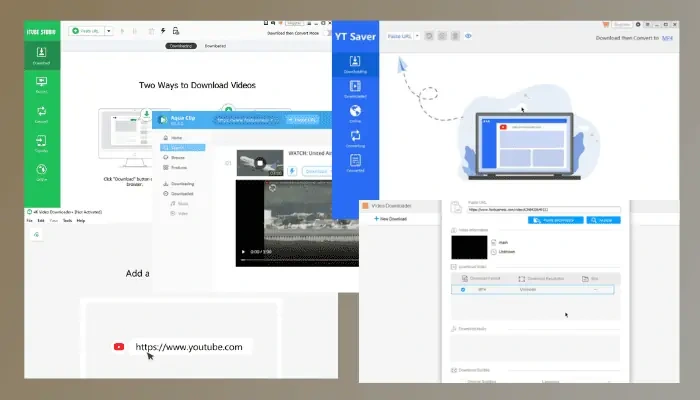Click the red YouTube logo beside the URL
The height and width of the screenshot is (400, 700).
(119, 347)
